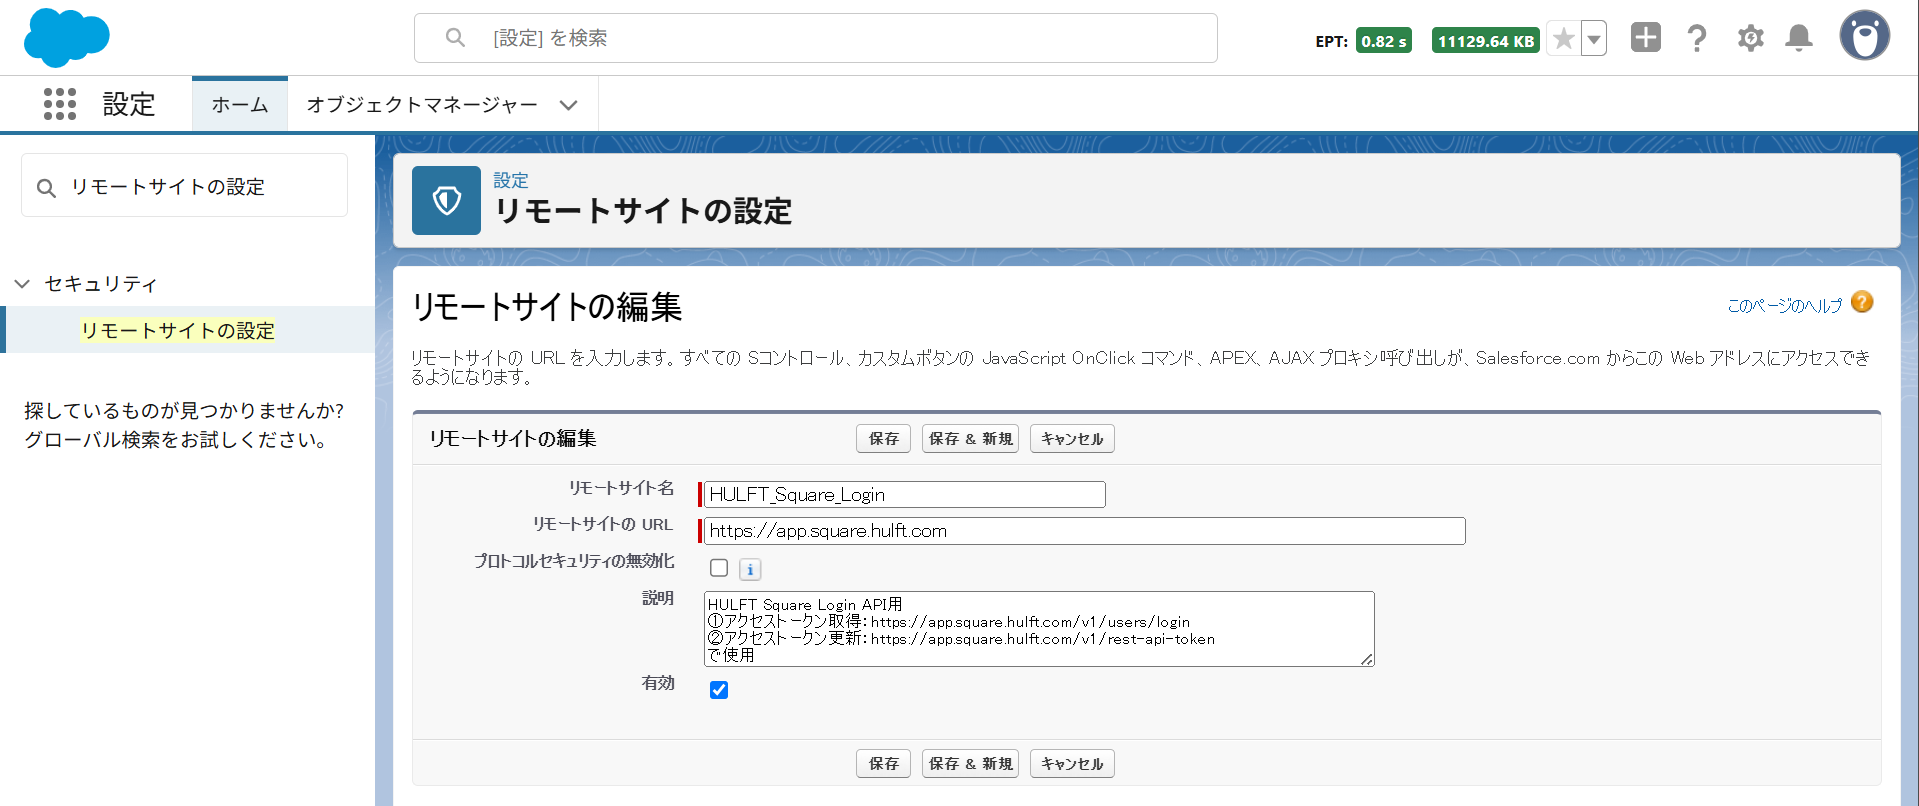Click the top 保存 button
Viewport: 1919px width, 806px height.
click(x=883, y=439)
